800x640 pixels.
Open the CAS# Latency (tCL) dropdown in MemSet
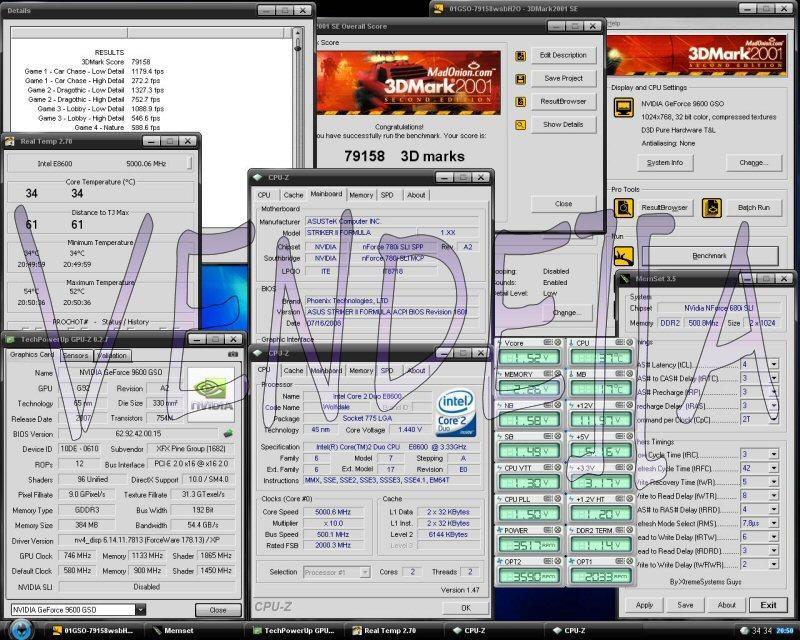[x=774, y=364]
